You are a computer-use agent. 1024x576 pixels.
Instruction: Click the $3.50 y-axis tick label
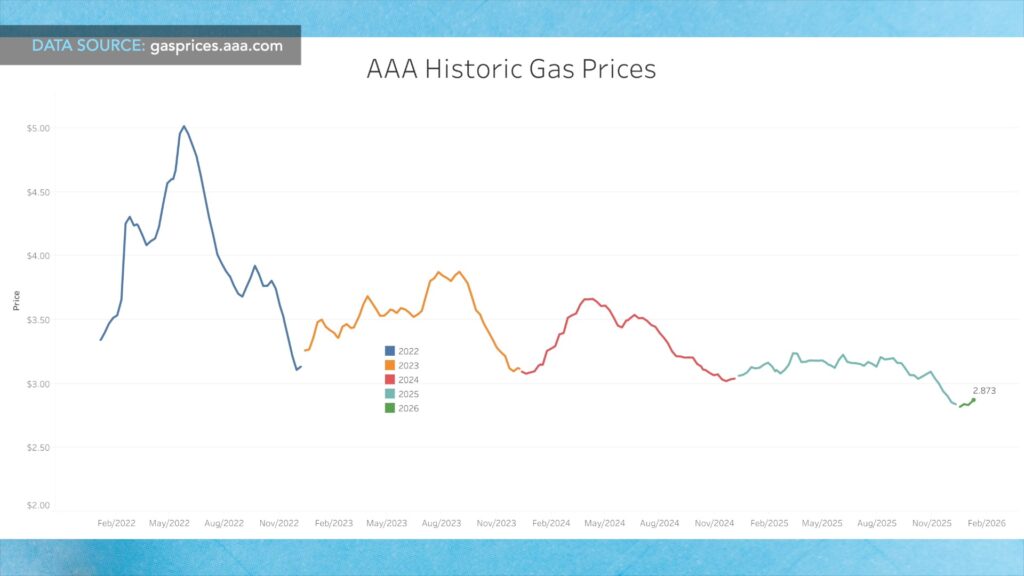(38, 320)
